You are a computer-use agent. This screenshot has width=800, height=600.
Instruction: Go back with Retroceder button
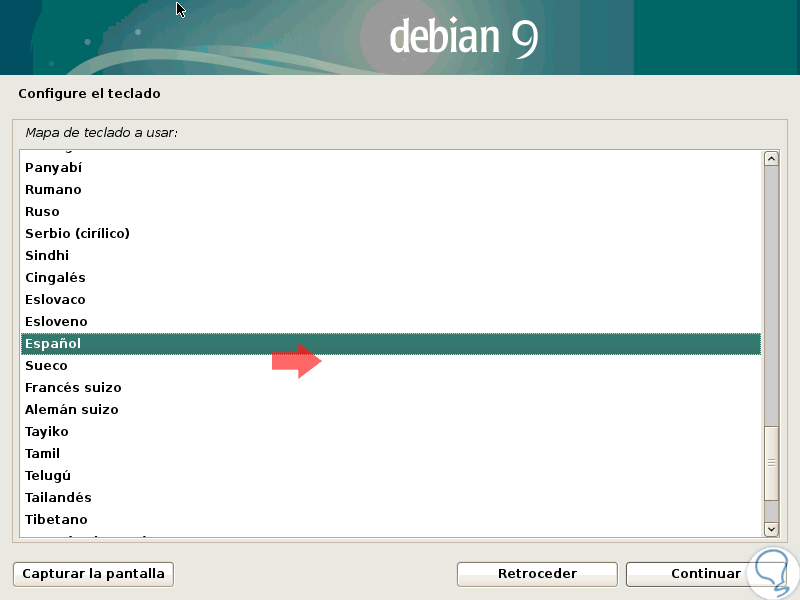(537, 574)
